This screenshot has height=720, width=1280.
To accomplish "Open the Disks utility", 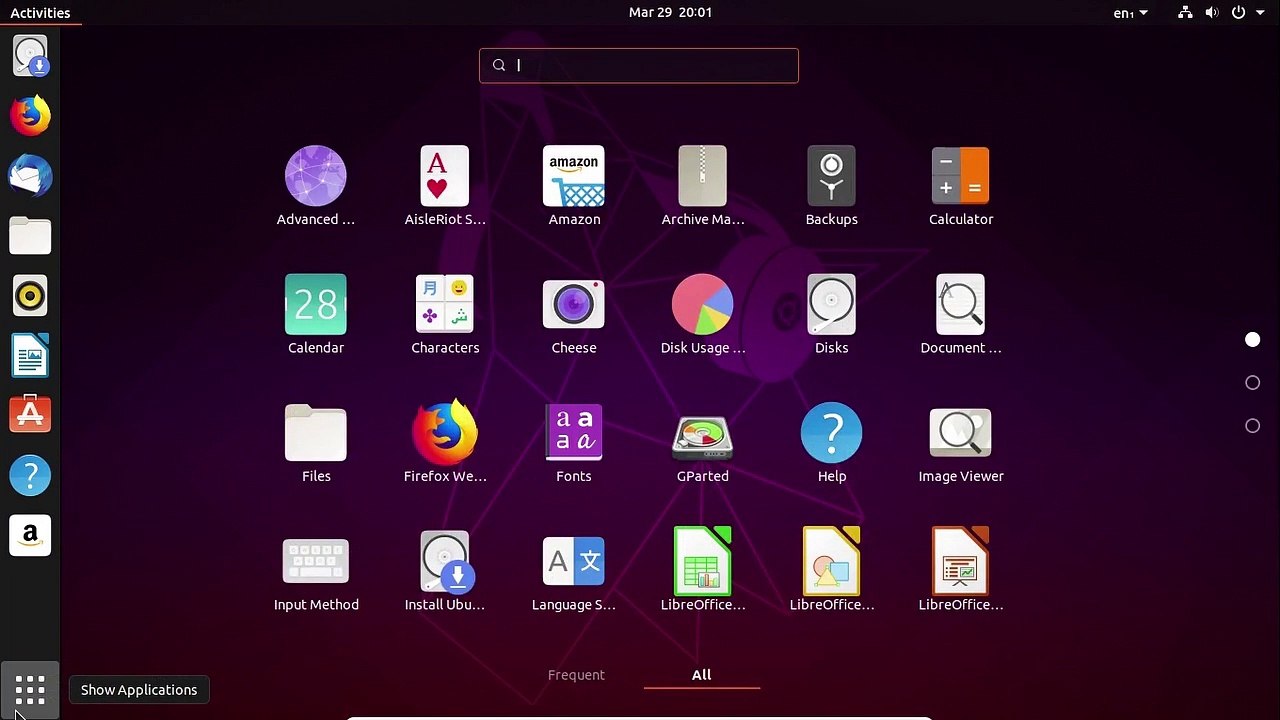I will 832,314.
